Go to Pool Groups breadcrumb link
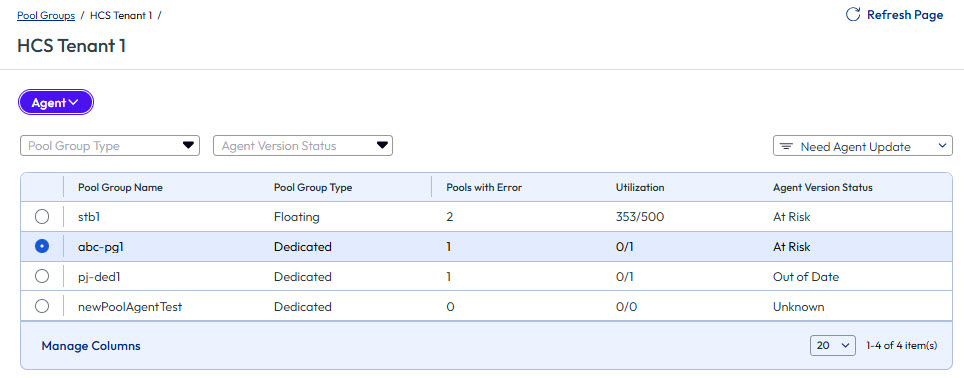This screenshot has width=964, height=378. (x=46, y=15)
